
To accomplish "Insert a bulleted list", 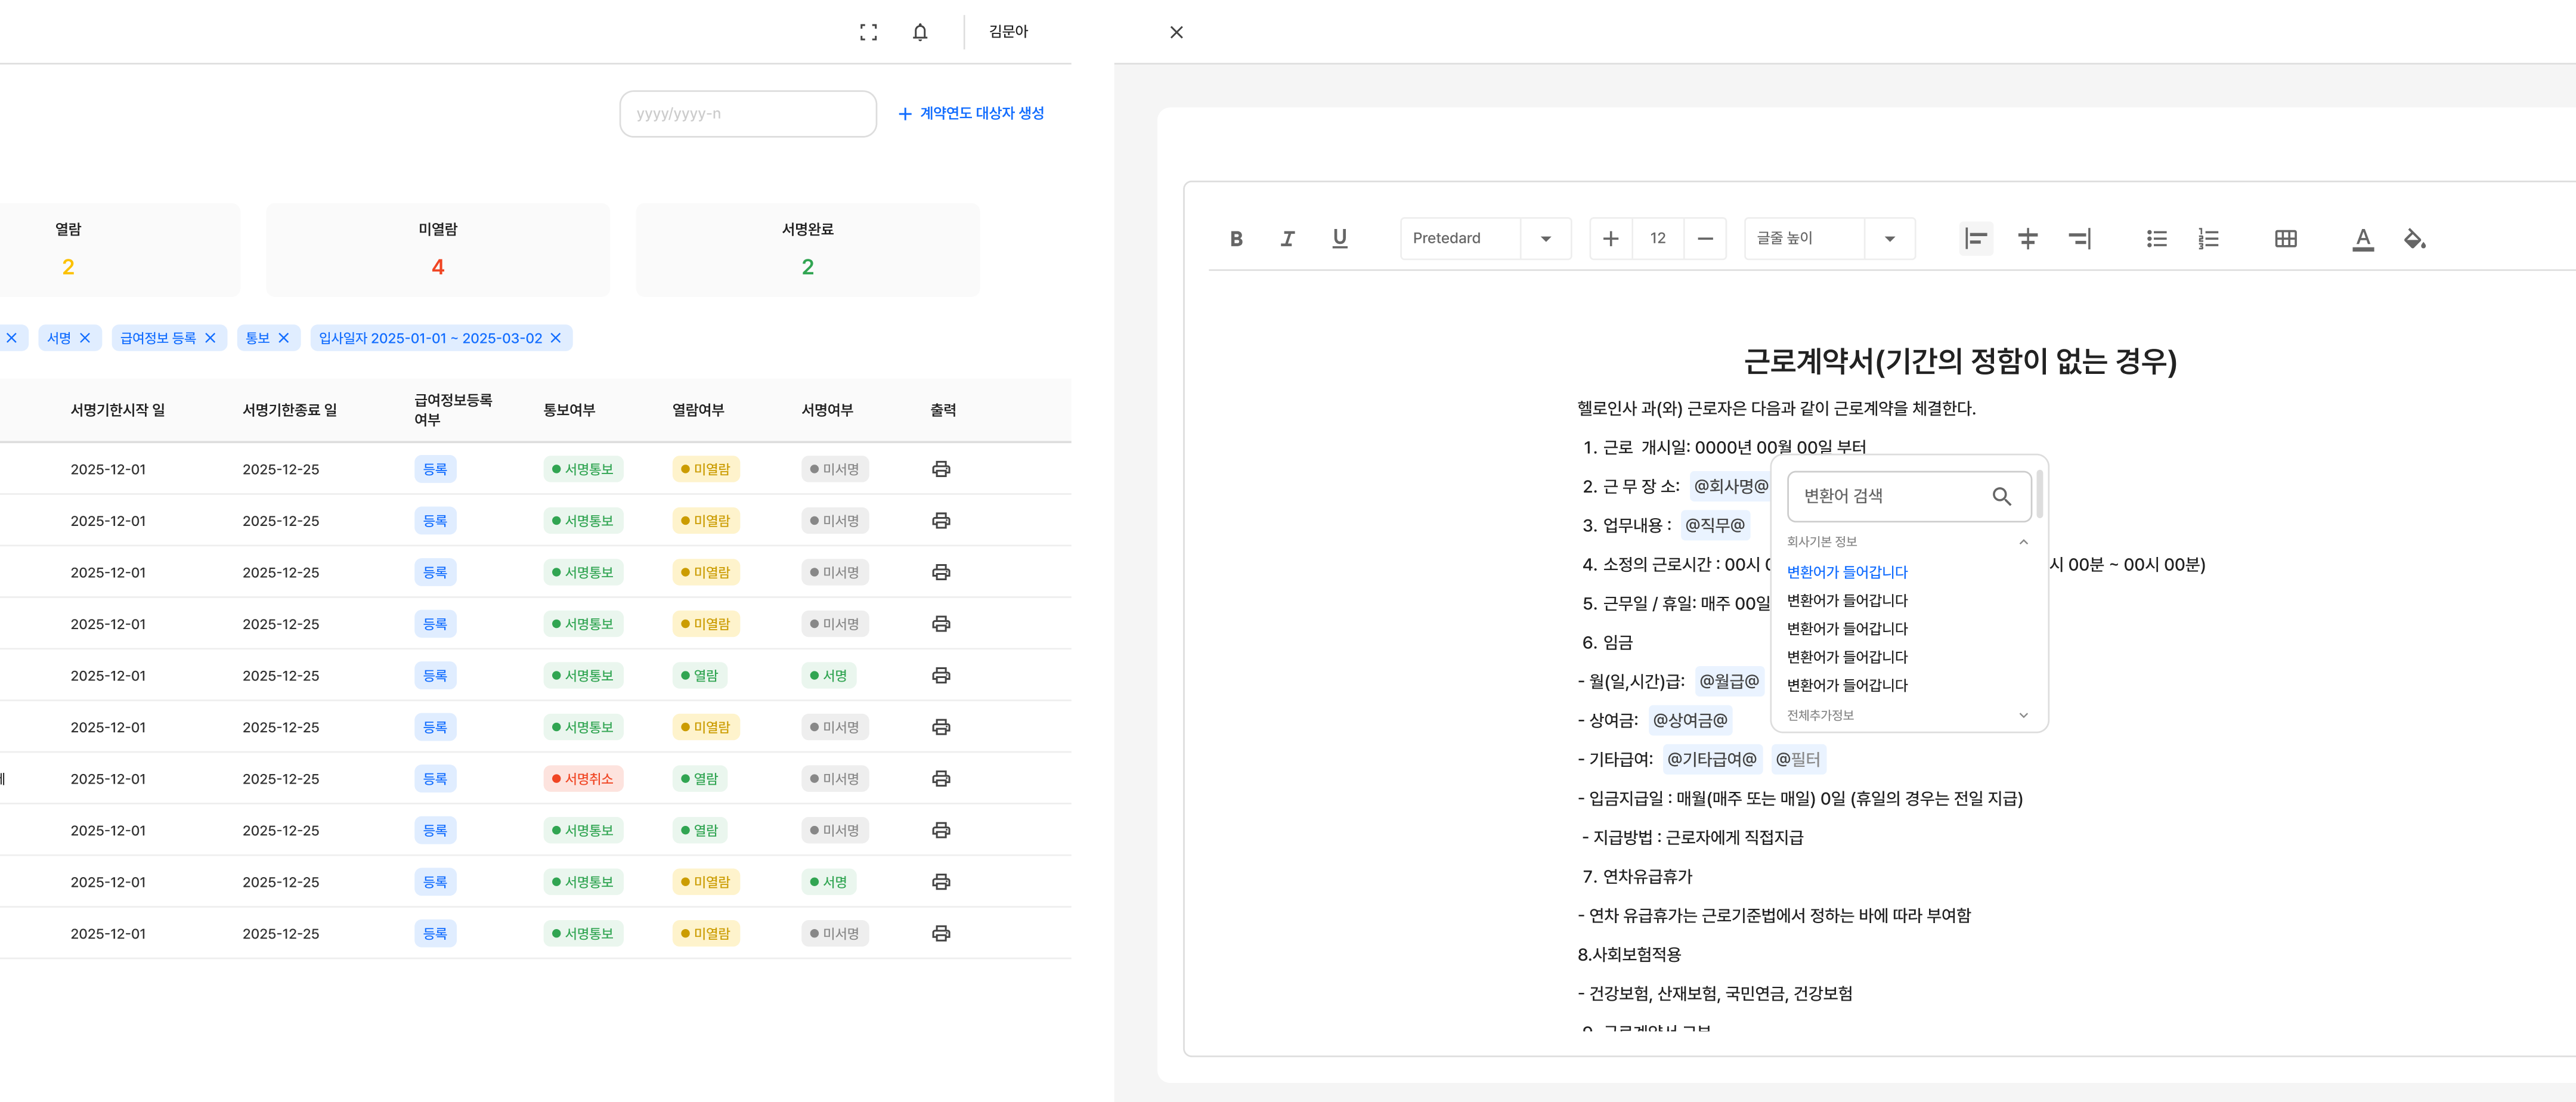I will (2156, 238).
